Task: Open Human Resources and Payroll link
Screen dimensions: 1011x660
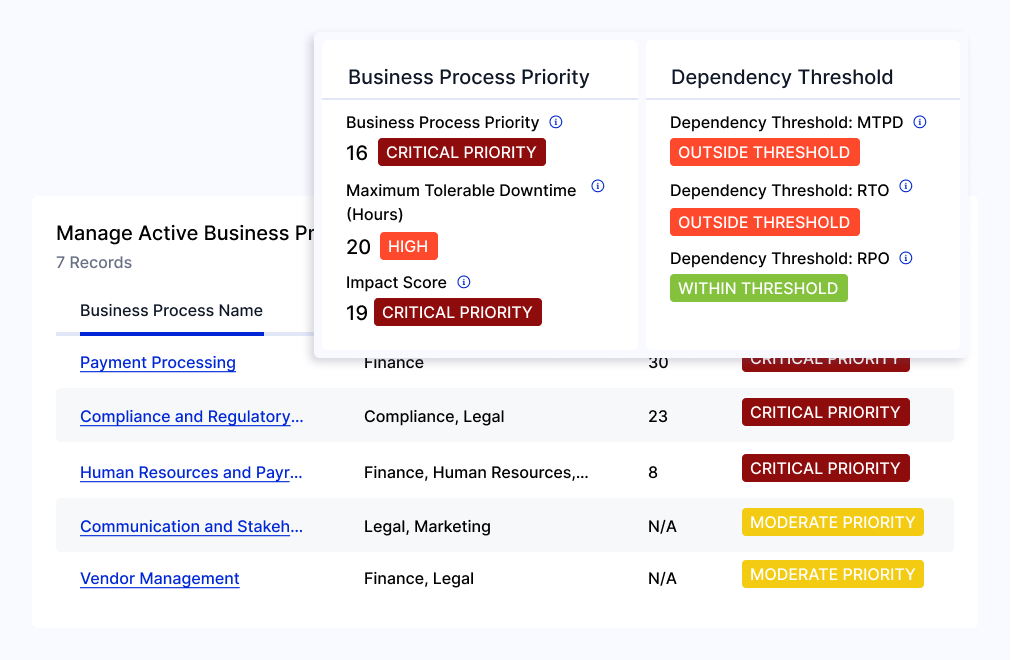Action: click(x=191, y=472)
